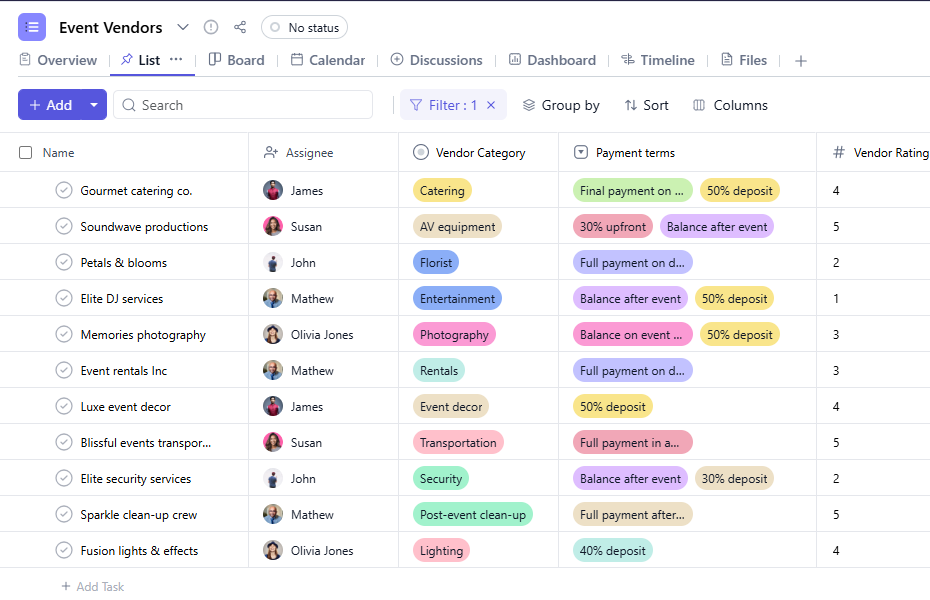This screenshot has width=930, height=600.
Task: Click James avatar in Luxe event decor row
Action: tap(273, 407)
